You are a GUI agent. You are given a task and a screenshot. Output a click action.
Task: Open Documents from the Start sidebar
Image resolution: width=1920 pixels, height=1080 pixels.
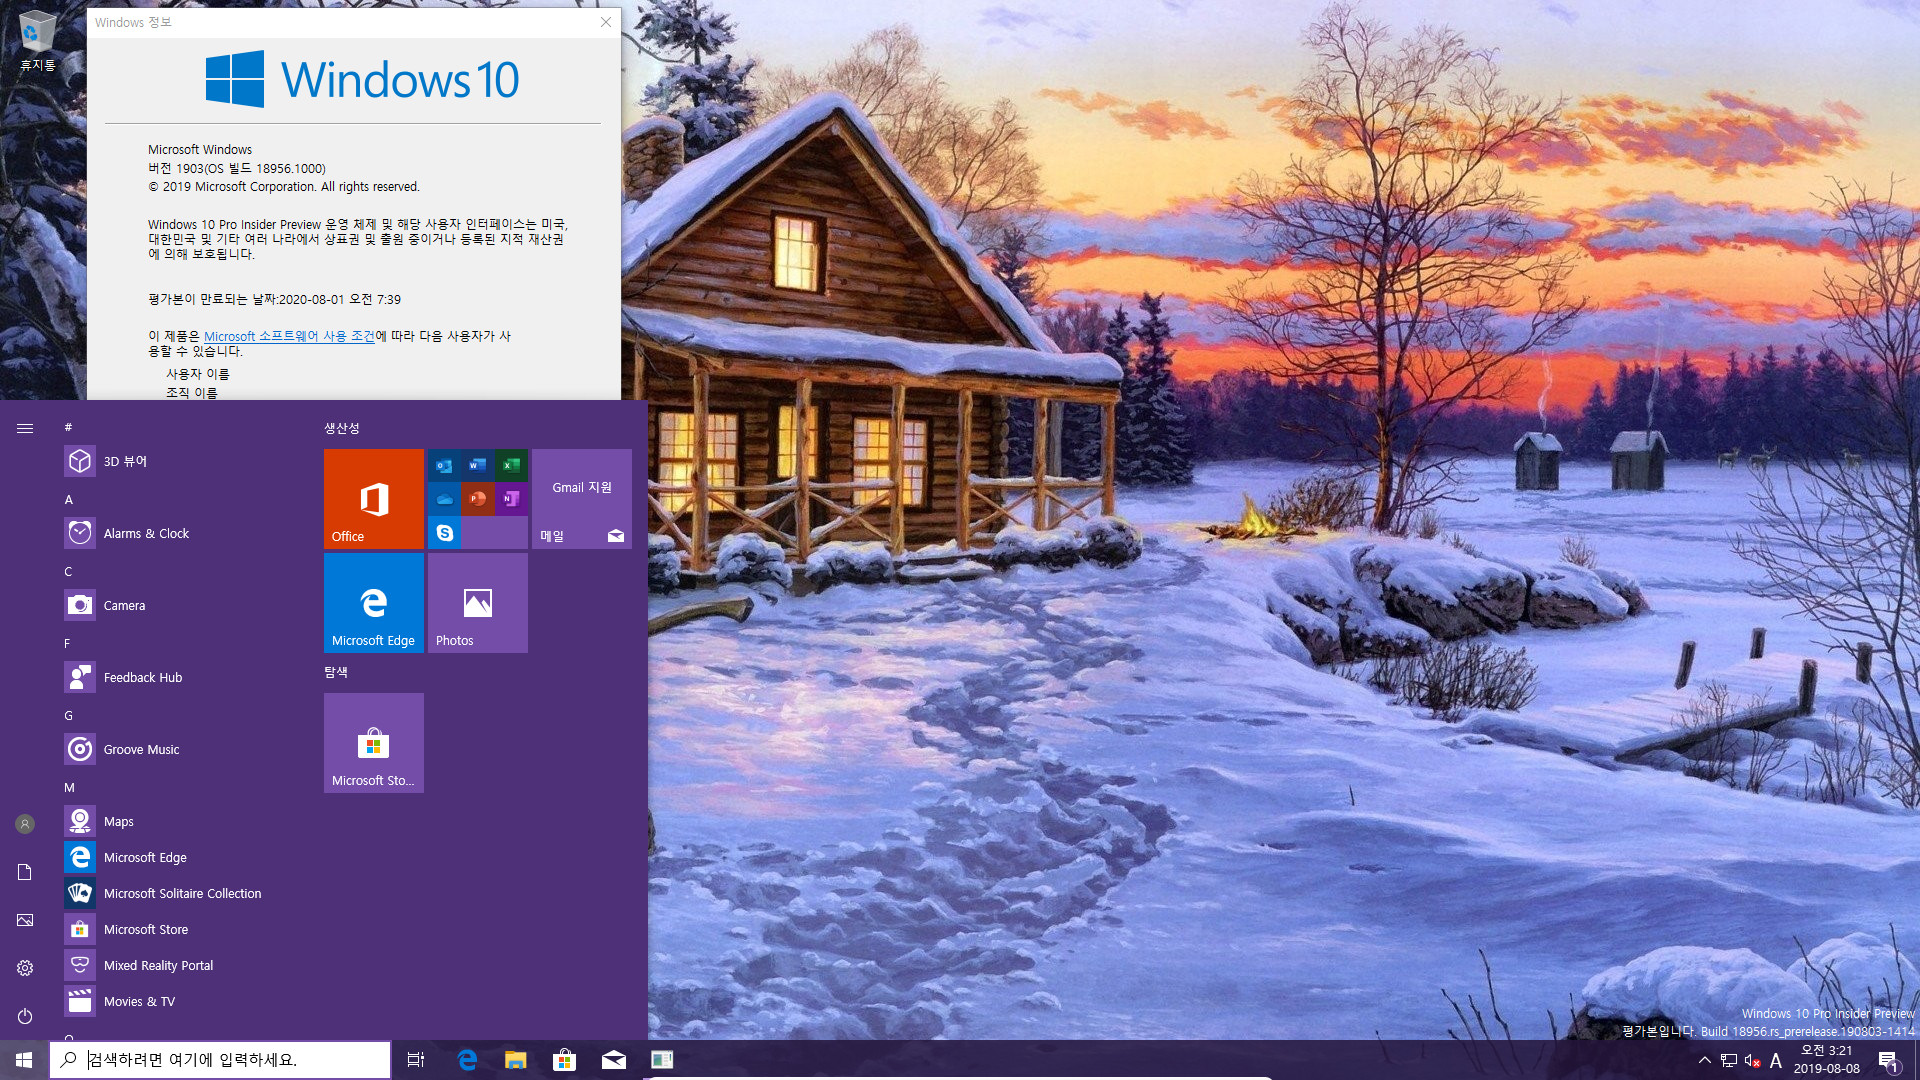[25, 872]
